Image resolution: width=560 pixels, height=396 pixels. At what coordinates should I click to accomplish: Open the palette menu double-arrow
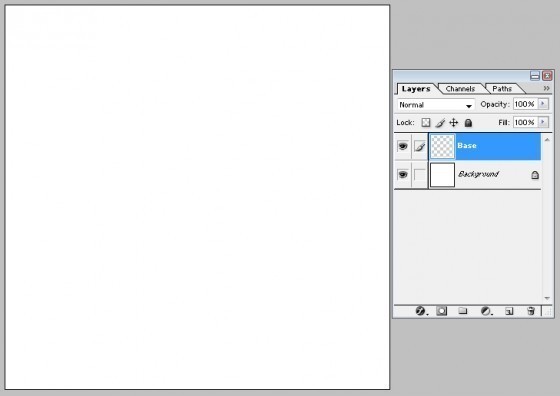coord(546,88)
